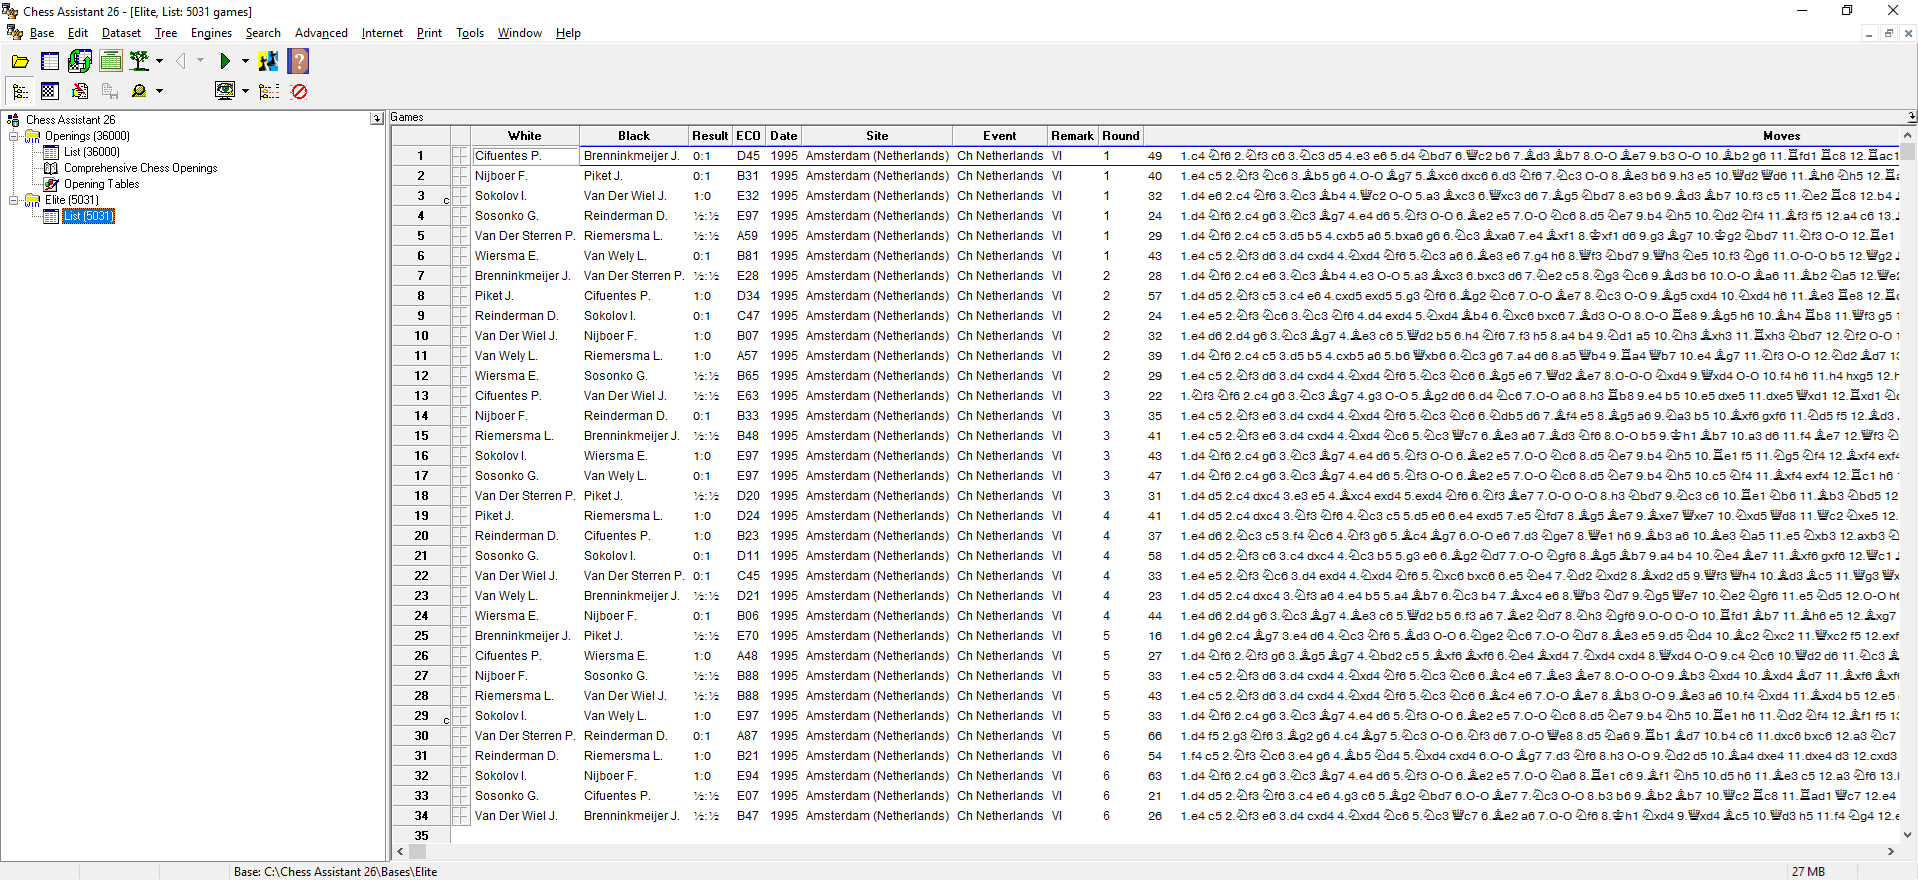The height and width of the screenshot is (880, 1918).
Task: Click marker cell in game row 1
Action: [460, 156]
